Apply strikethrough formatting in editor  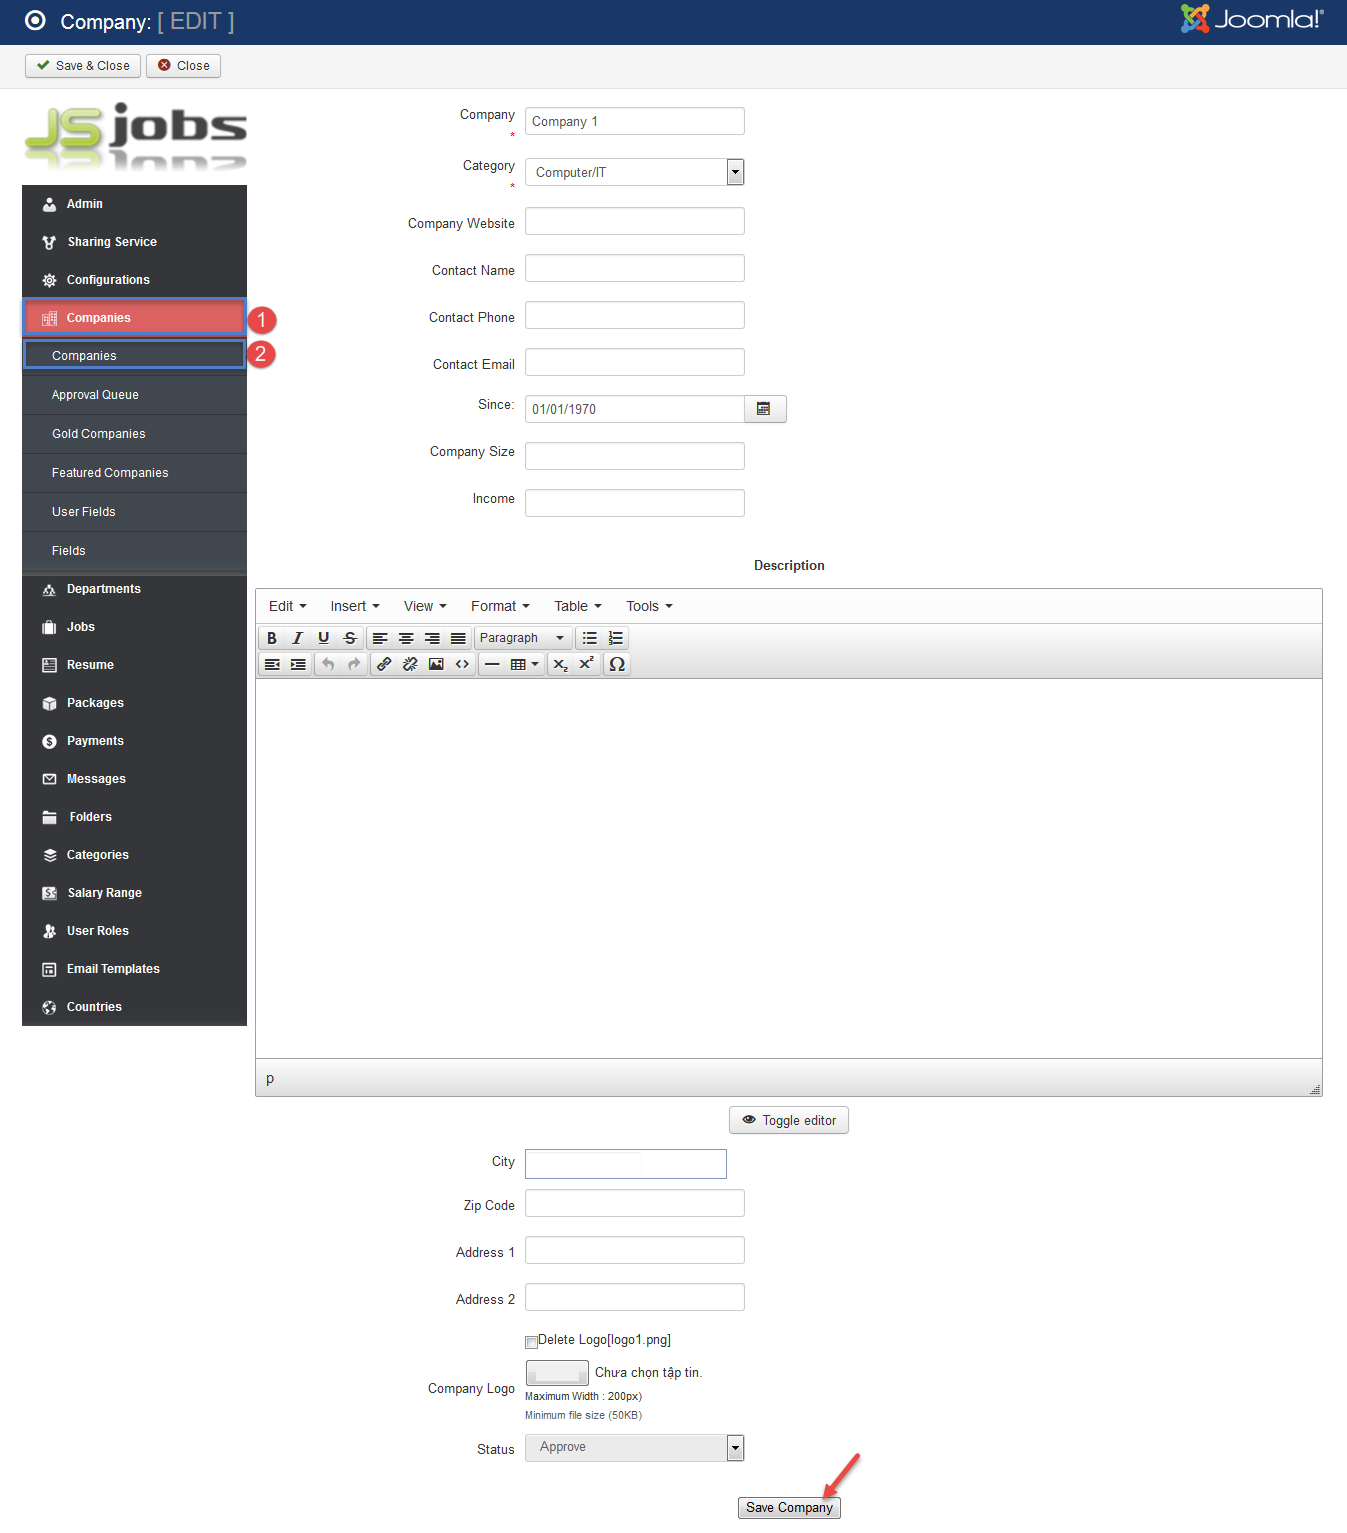click(350, 638)
